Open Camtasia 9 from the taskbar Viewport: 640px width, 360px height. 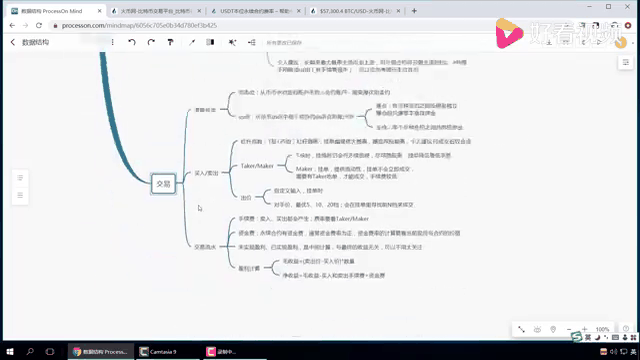(158, 351)
